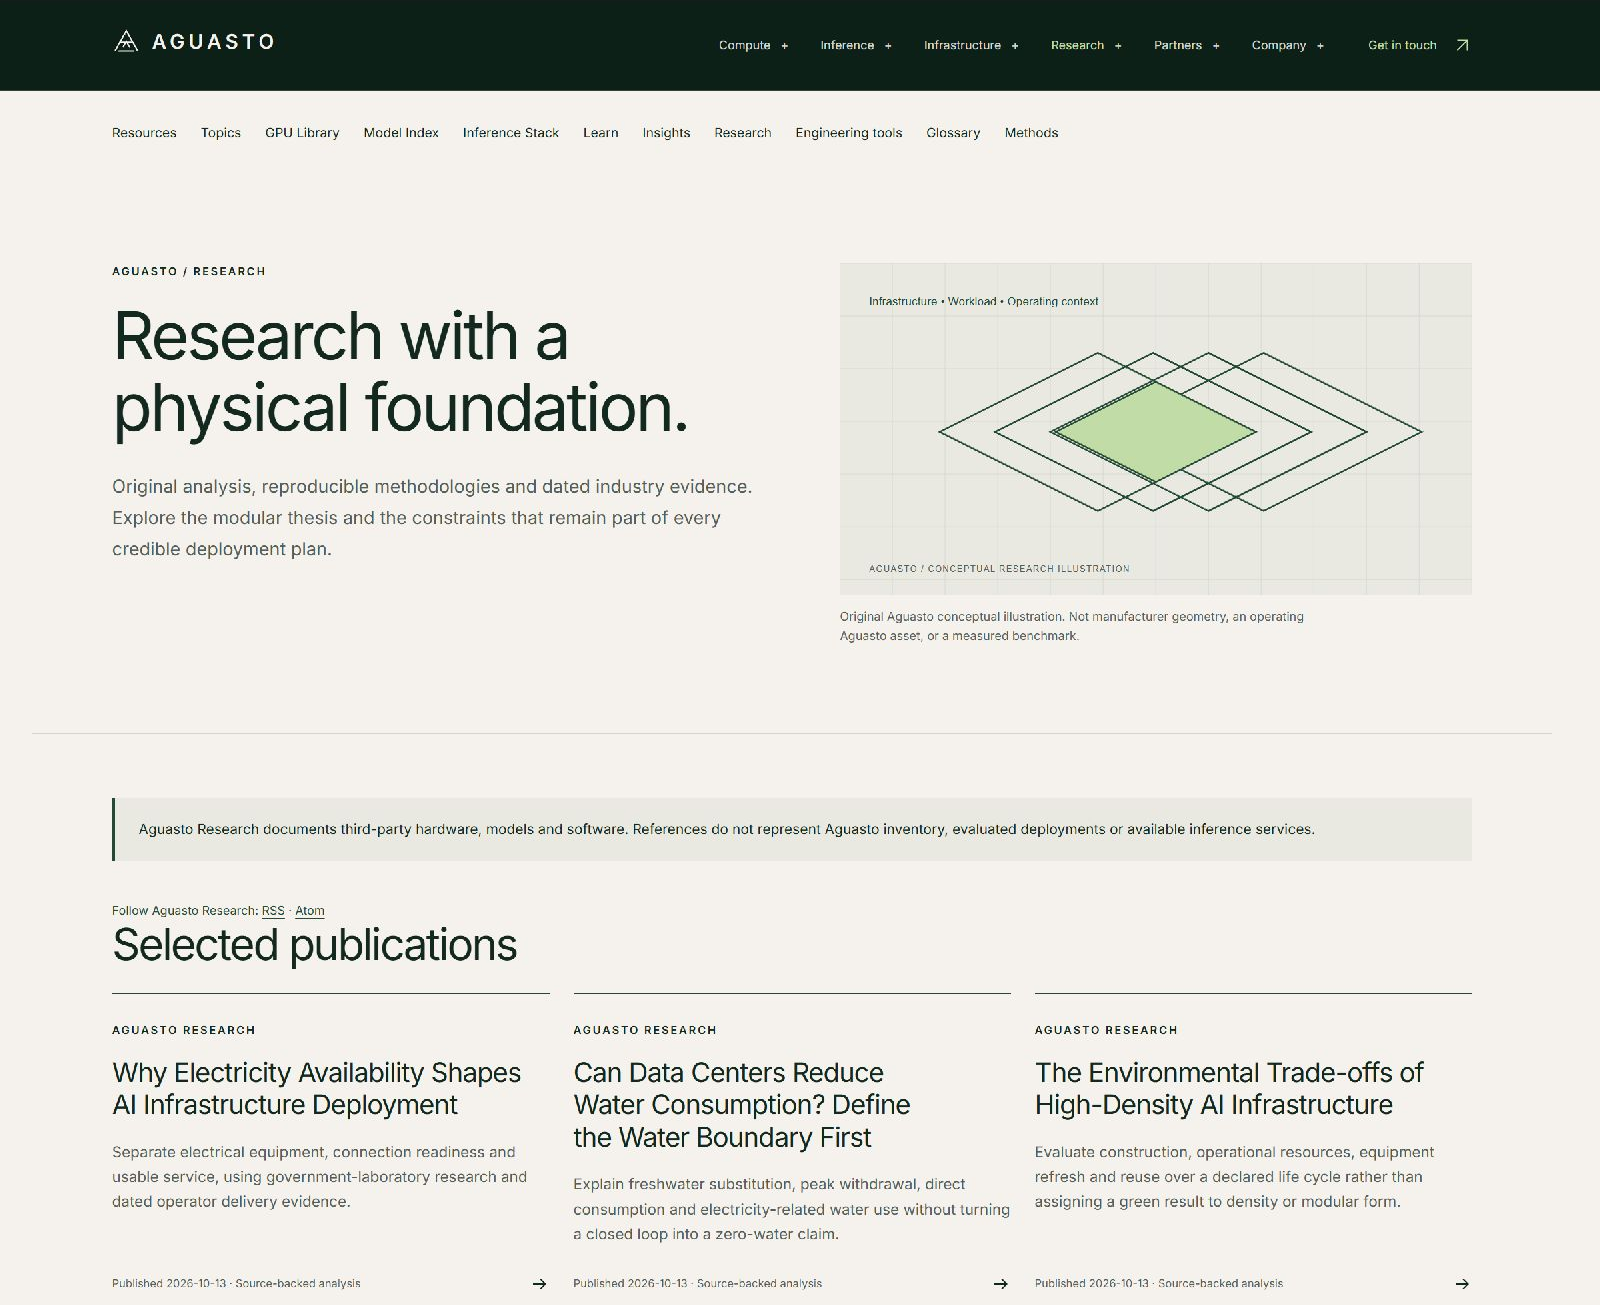Screen dimensions: 1600x1305
Task: Open the Can Data Centers Reduce Water article
Action: click(741, 1105)
